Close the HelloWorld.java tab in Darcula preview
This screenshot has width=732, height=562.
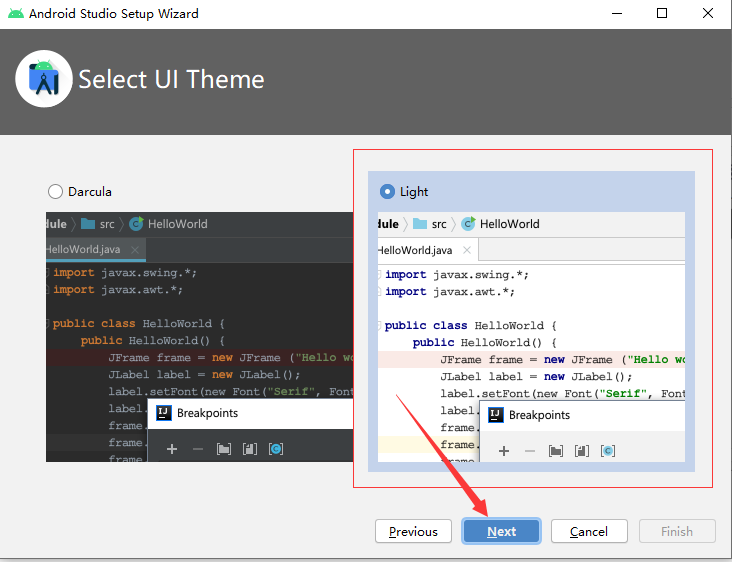(x=135, y=250)
